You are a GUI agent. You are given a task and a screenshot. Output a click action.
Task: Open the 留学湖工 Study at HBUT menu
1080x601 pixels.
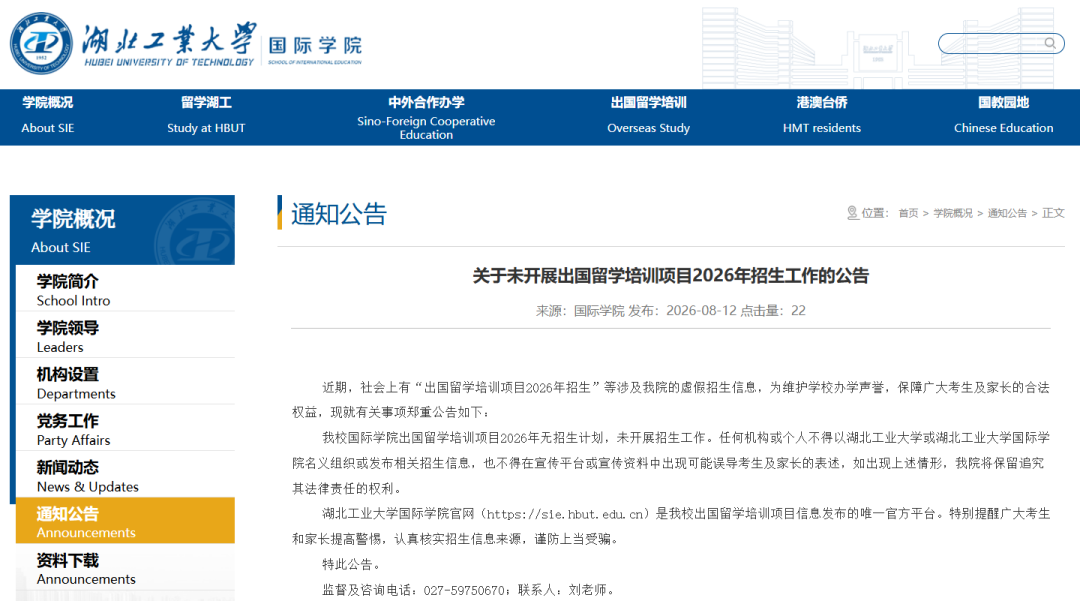click(206, 115)
